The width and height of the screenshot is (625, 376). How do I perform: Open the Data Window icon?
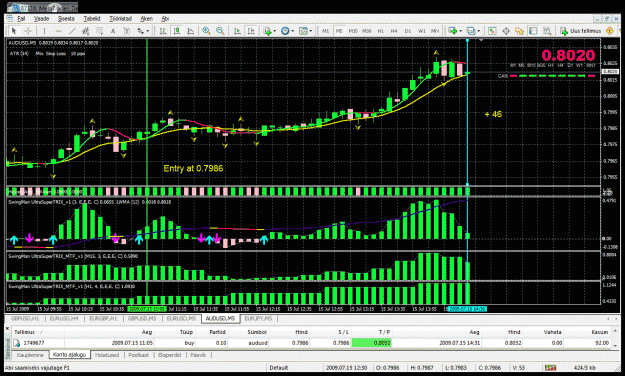coord(506,31)
